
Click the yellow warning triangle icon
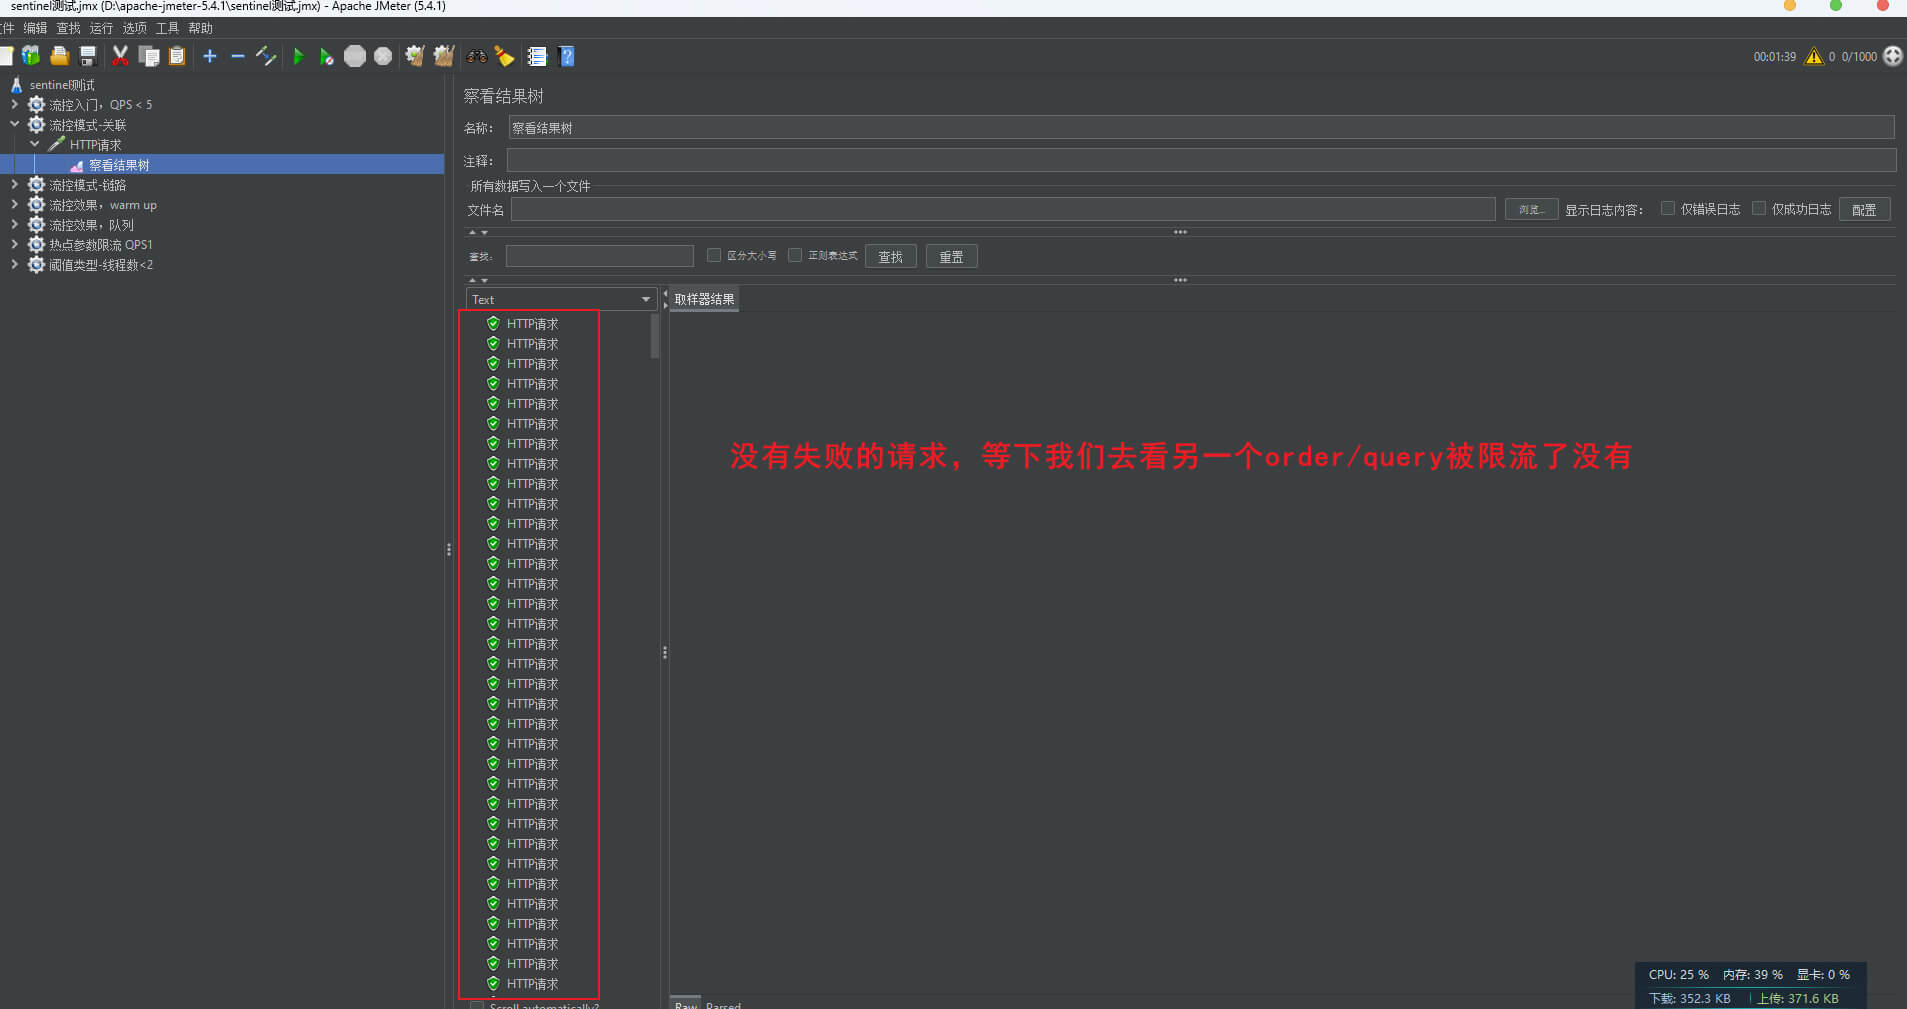coord(1814,56)
